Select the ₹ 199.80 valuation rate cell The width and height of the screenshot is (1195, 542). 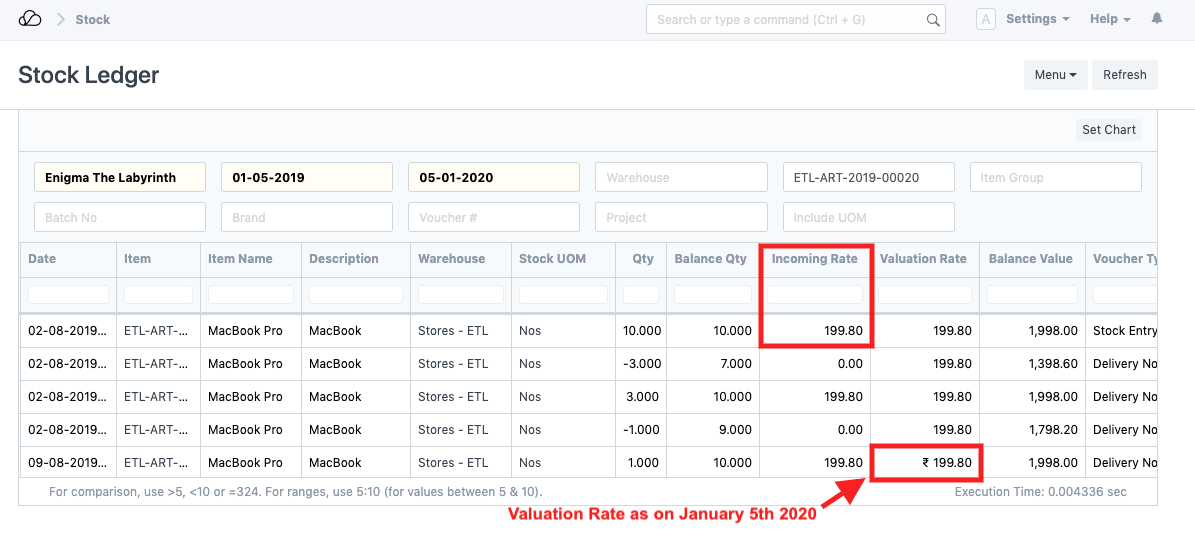(x=926, y=463)
